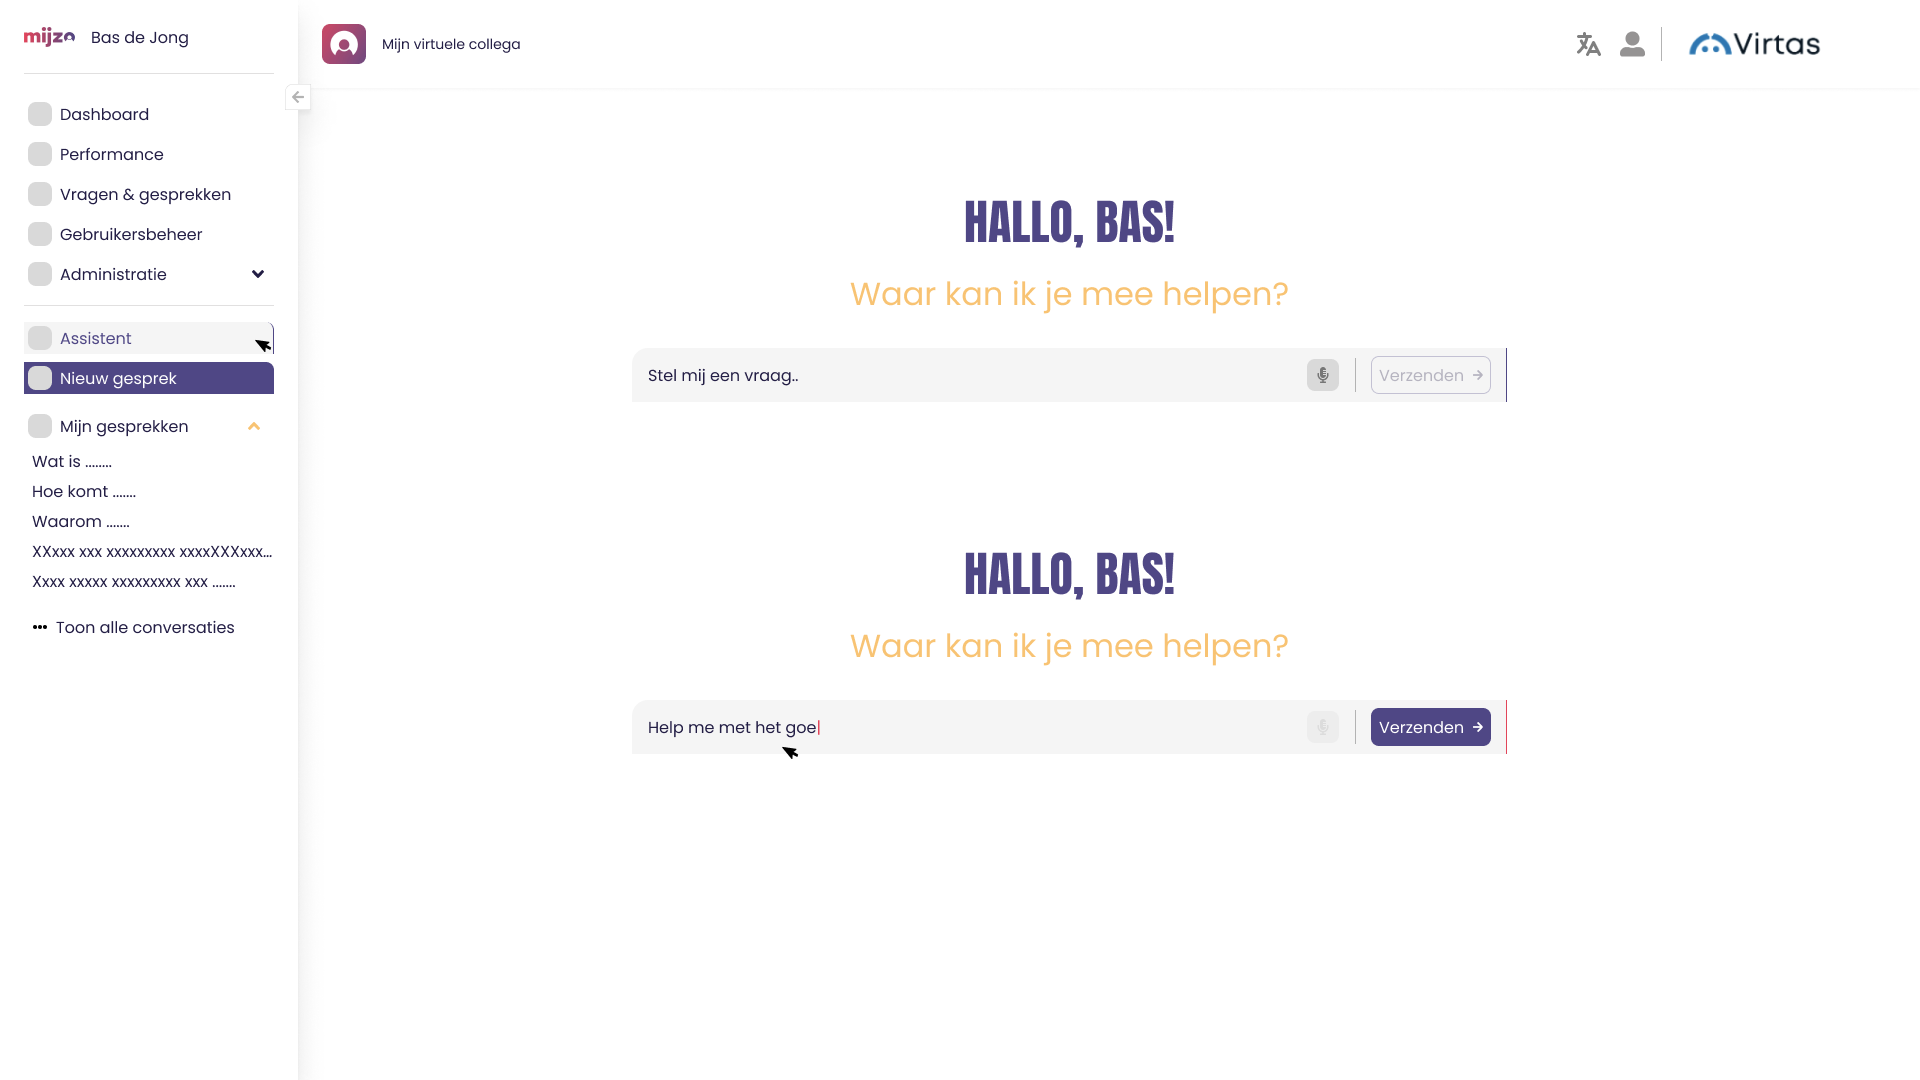This screenshot has height=1080, width=1920.
Task: Open the Dashboard menu item
Action: tap(104, 114)
